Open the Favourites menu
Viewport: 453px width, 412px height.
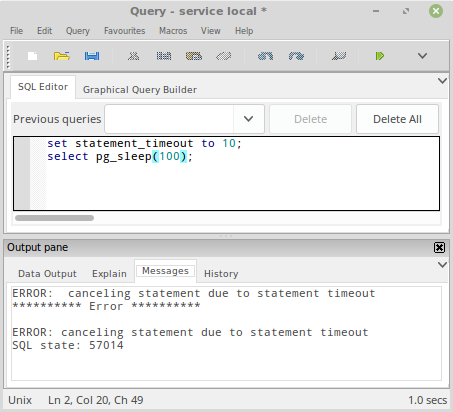tap(124, 31)
